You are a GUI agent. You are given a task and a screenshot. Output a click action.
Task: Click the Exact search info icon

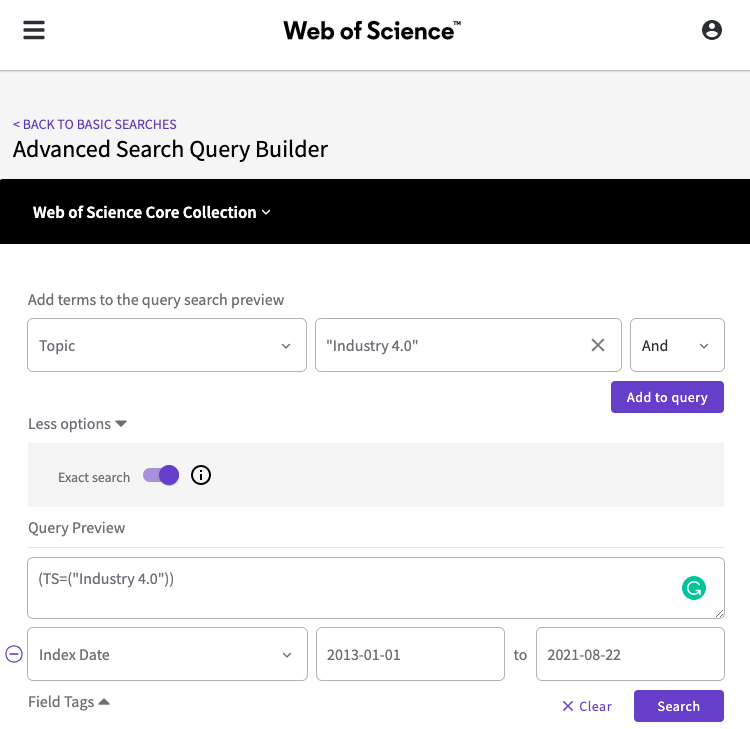201,475
